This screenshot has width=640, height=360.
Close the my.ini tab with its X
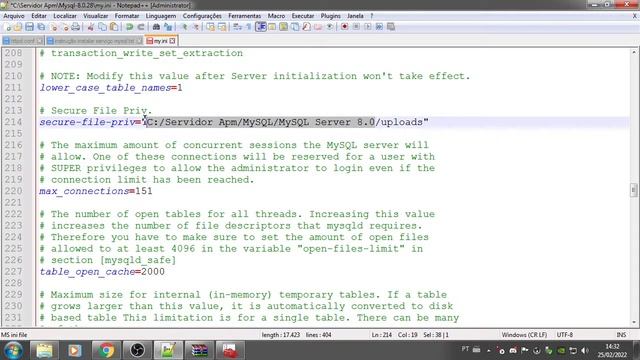(172, 41)
